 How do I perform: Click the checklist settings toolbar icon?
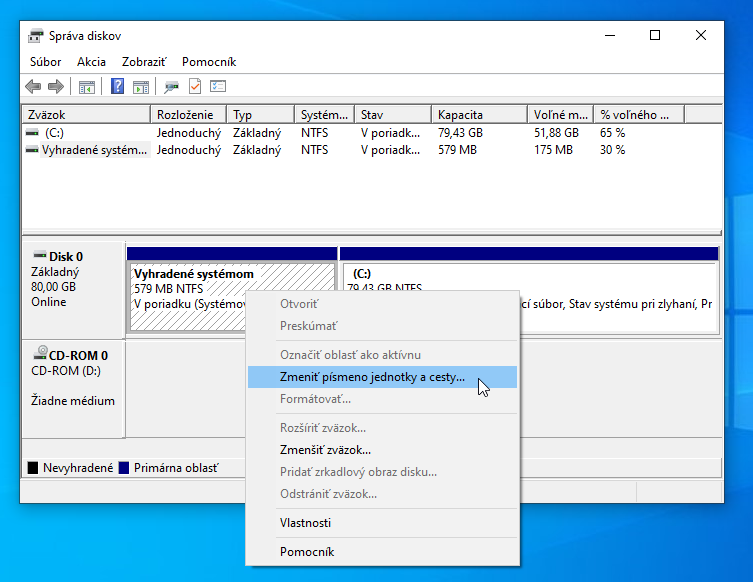tap(218, 87)
